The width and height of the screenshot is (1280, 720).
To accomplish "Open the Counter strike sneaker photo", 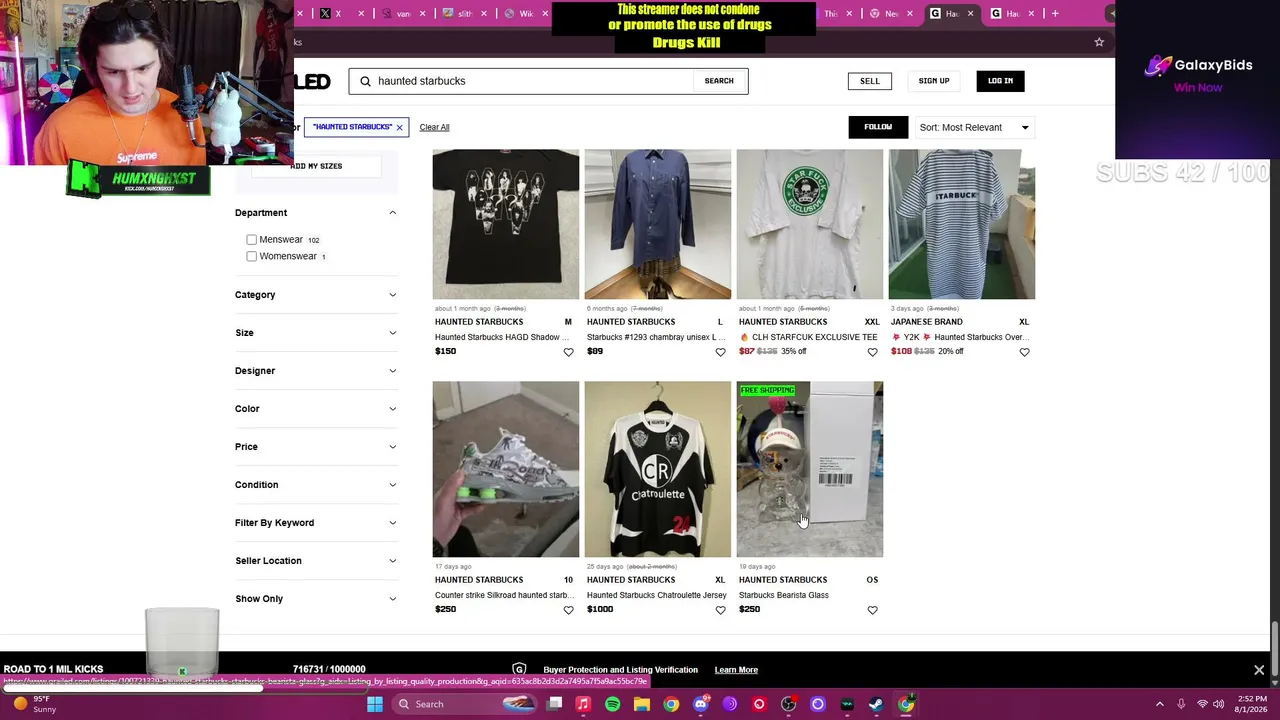I will point(506,469).
